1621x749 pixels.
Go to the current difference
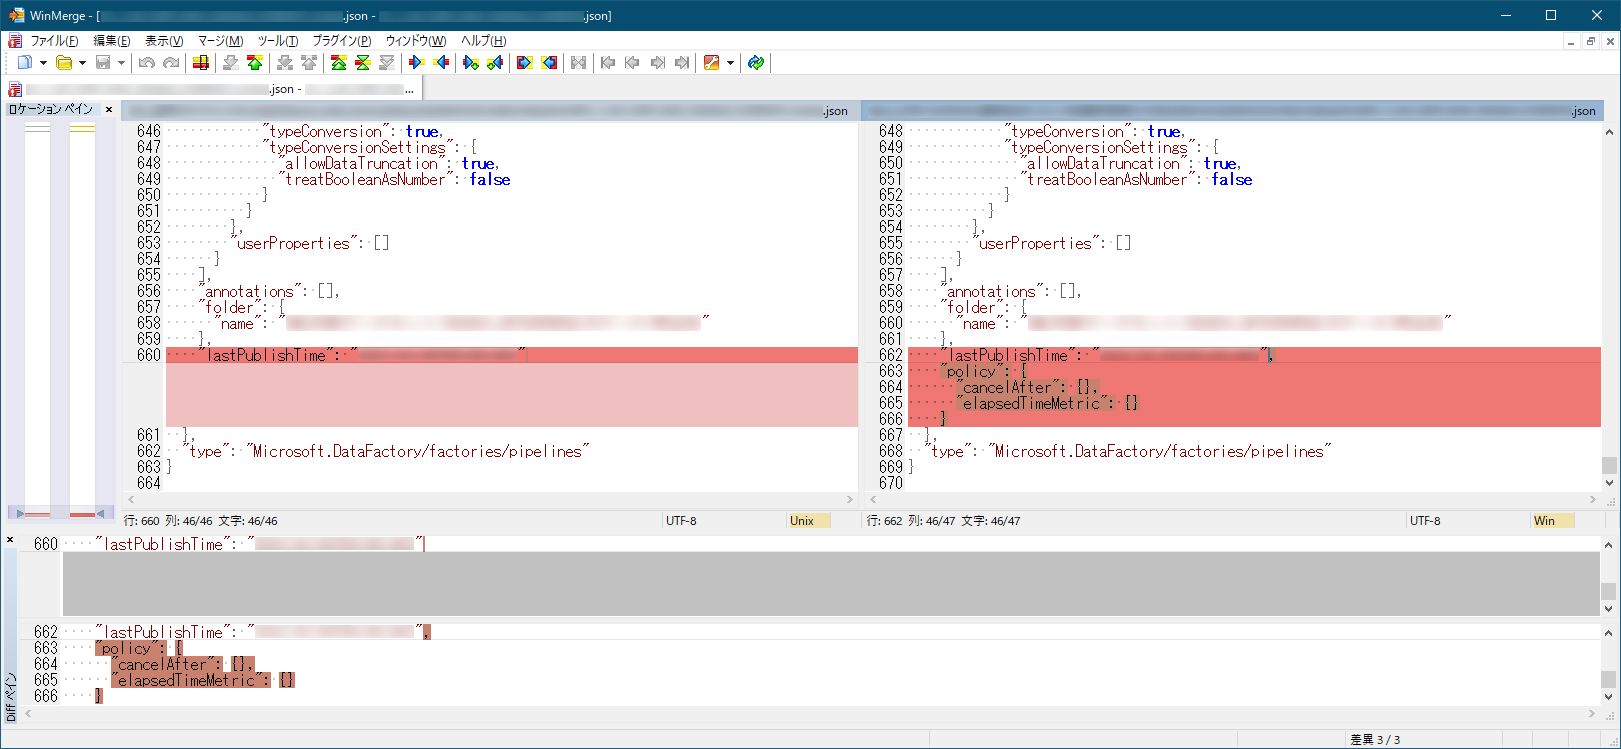tap(363, 63)
